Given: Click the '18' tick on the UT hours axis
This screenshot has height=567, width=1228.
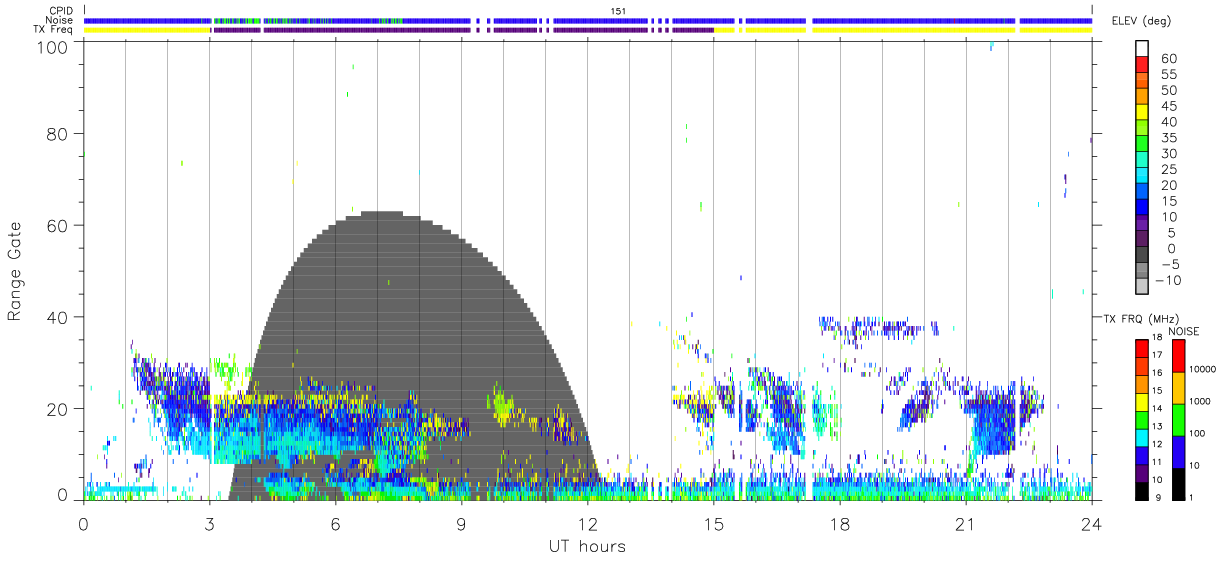Looking at the screenshot, I should tap(839, 524).
